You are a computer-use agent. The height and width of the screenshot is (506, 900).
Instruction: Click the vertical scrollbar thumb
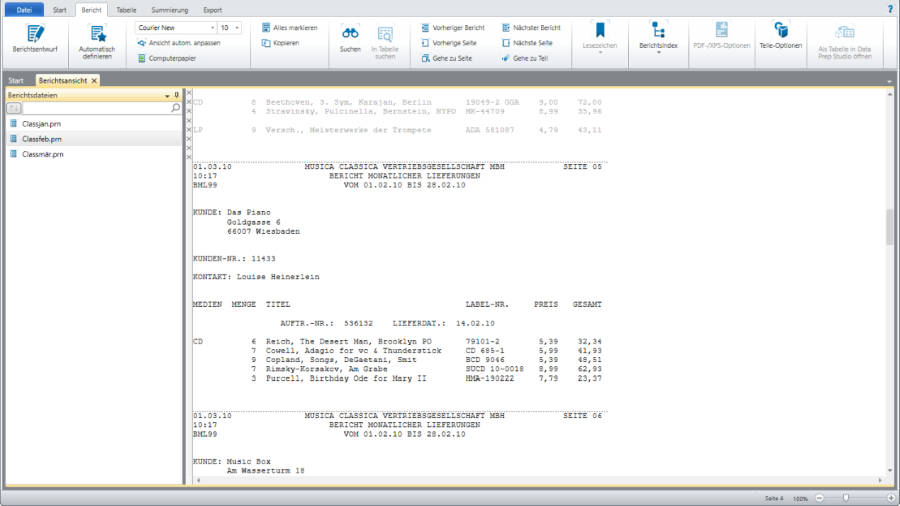click(890, 227)
